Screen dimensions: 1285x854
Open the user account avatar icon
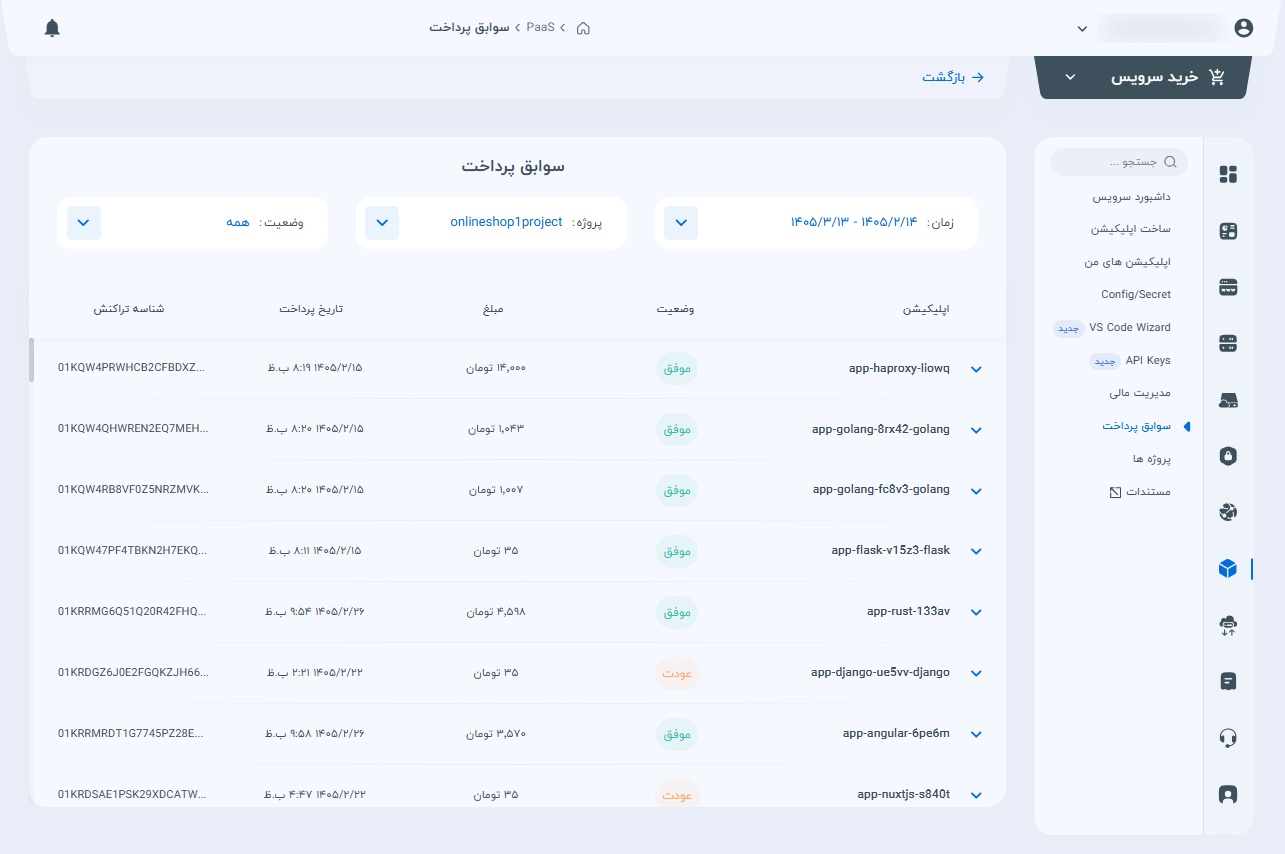coord(1244,28)
